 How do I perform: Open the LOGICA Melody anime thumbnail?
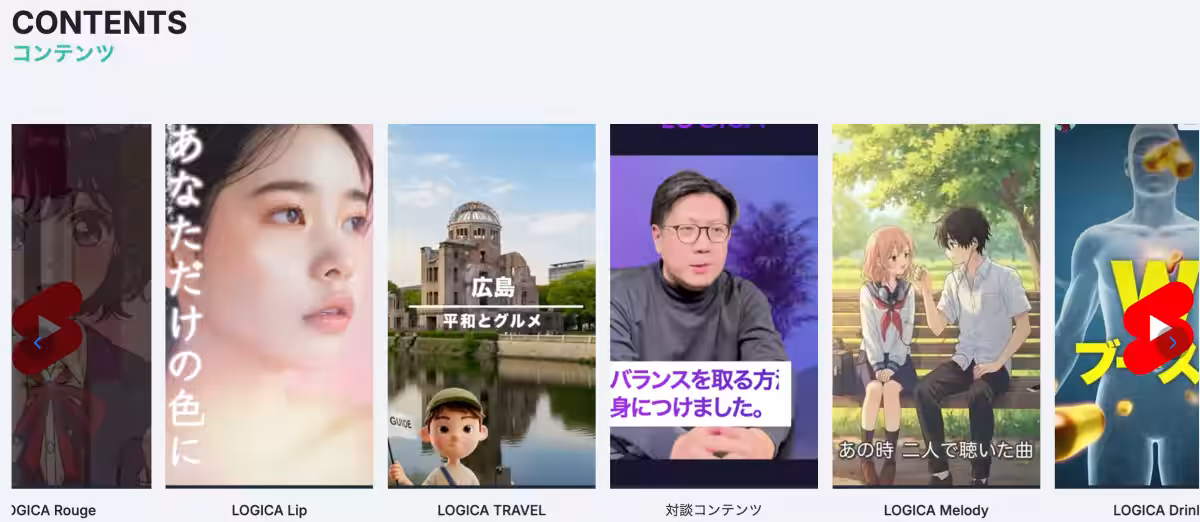pyautogui.click(x=936, y=306)
